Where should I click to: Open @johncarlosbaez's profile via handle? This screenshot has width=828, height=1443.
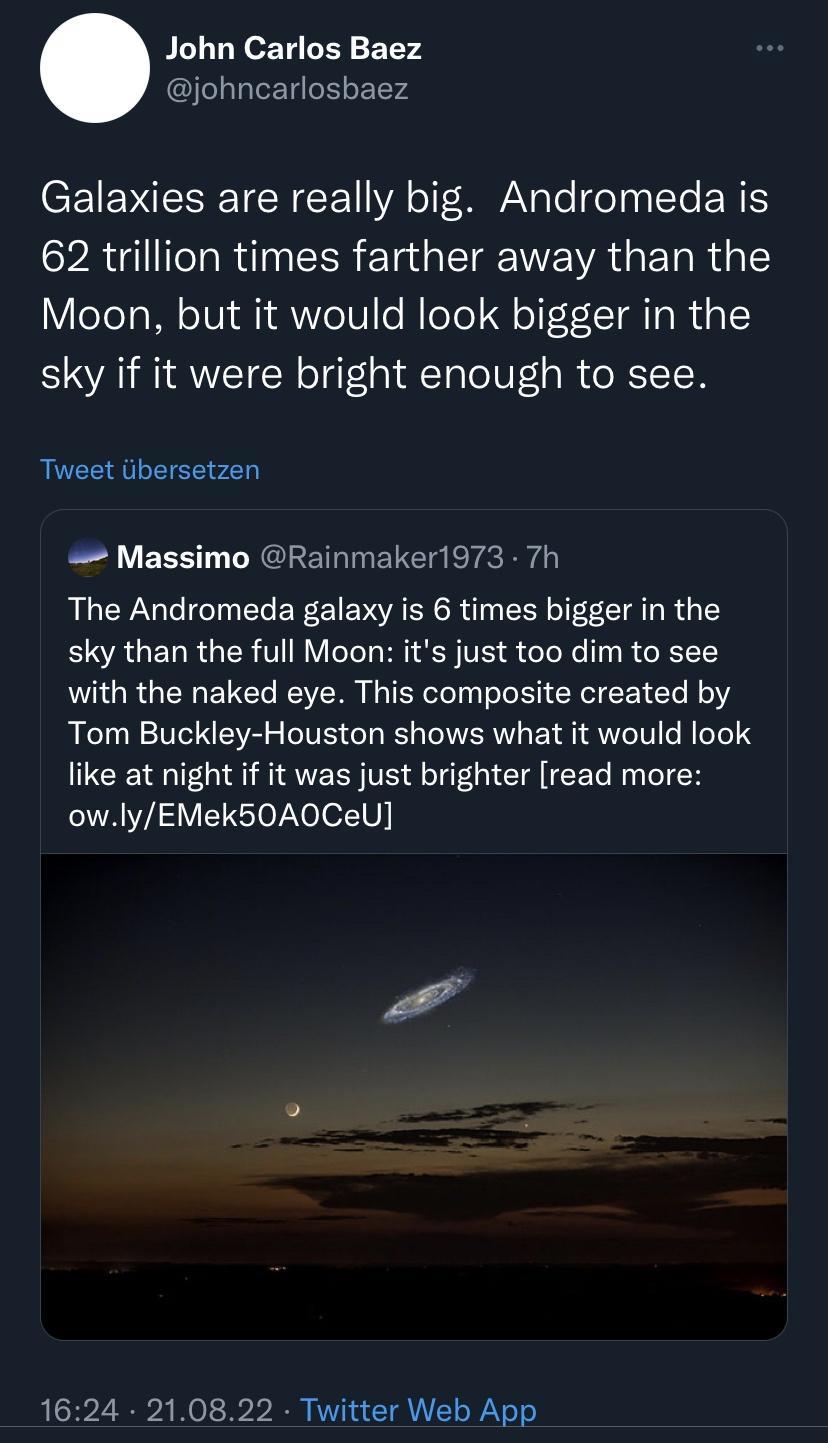(x=287, y=89)
